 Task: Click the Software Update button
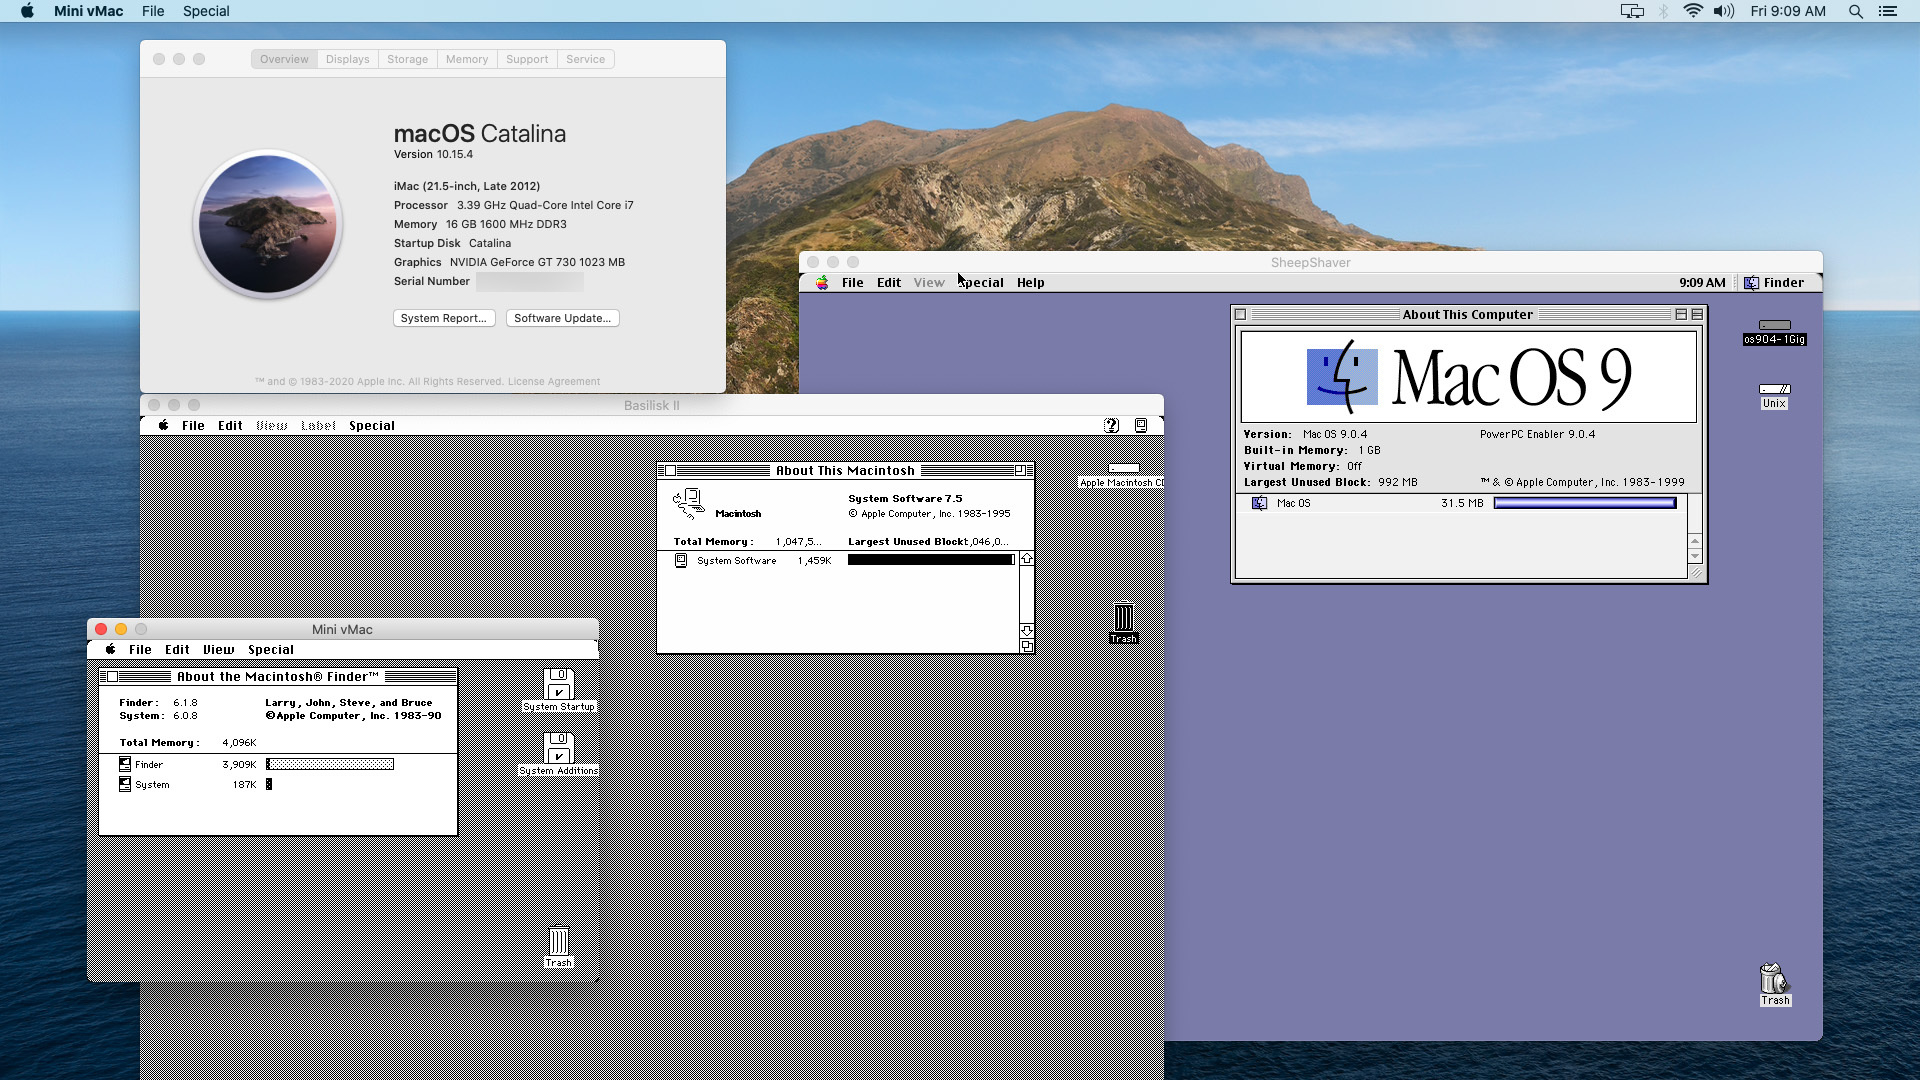click(x=562, y=318)
